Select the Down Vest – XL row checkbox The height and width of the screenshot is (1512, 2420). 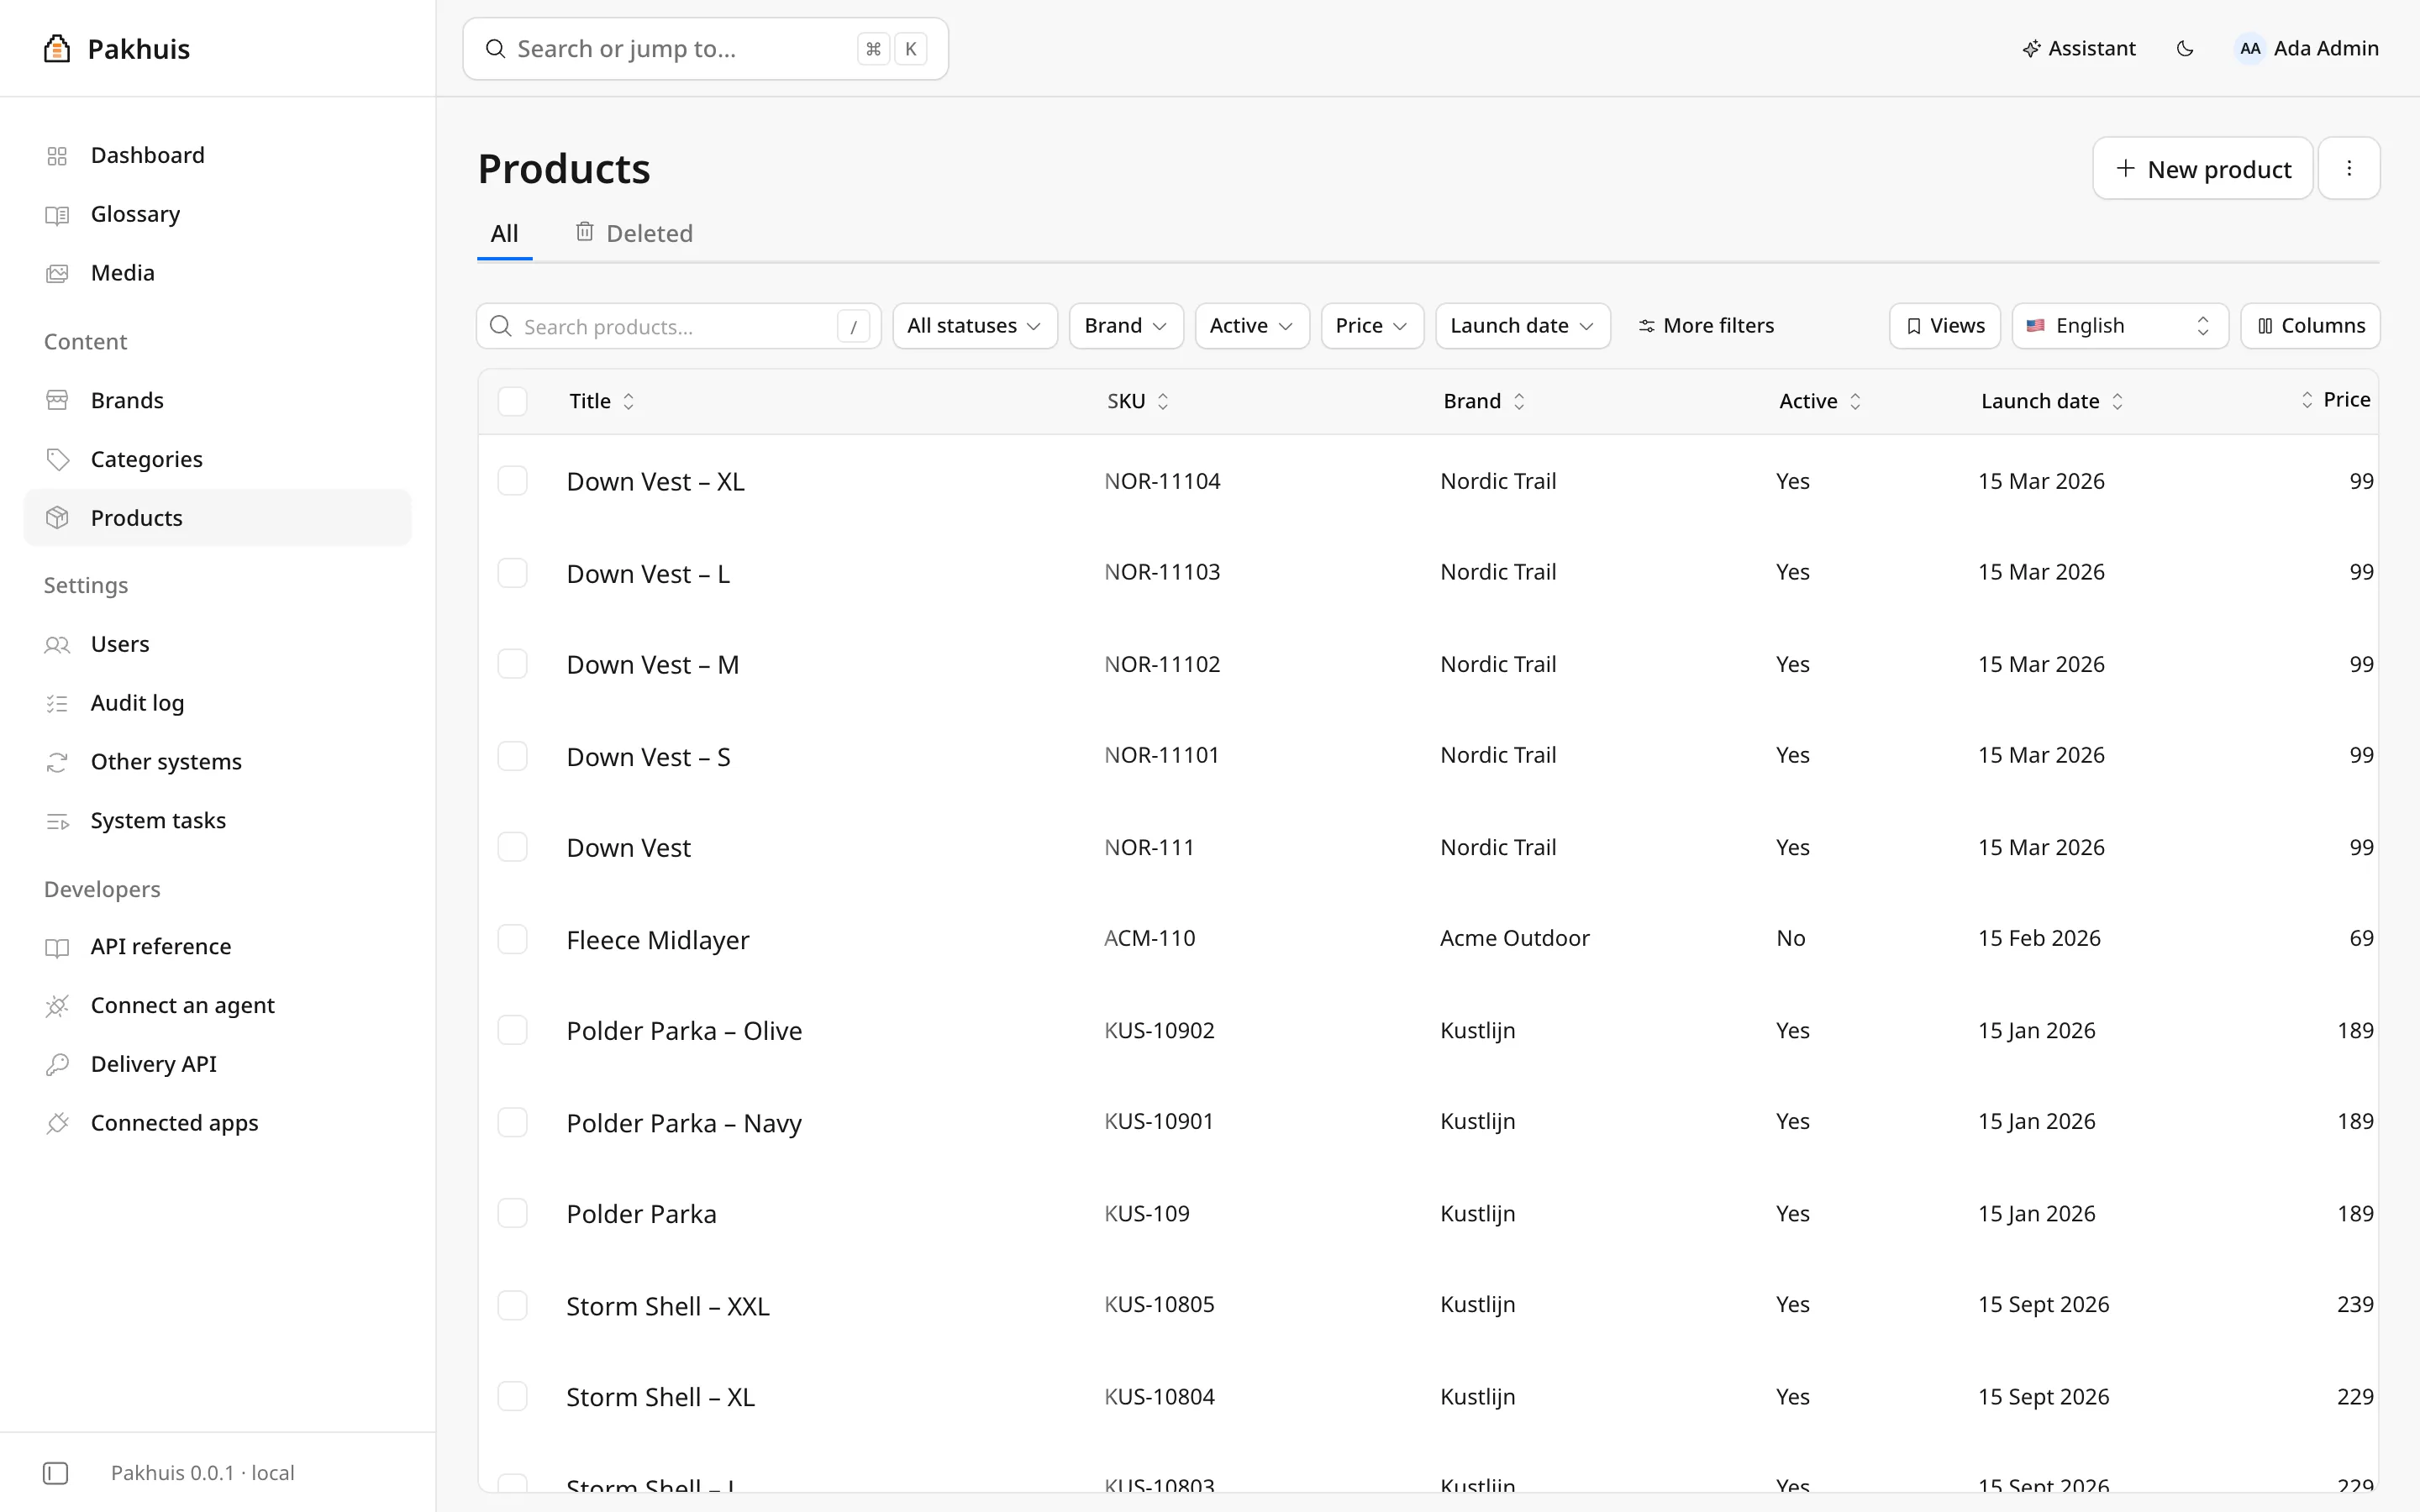tap(513, 481)
